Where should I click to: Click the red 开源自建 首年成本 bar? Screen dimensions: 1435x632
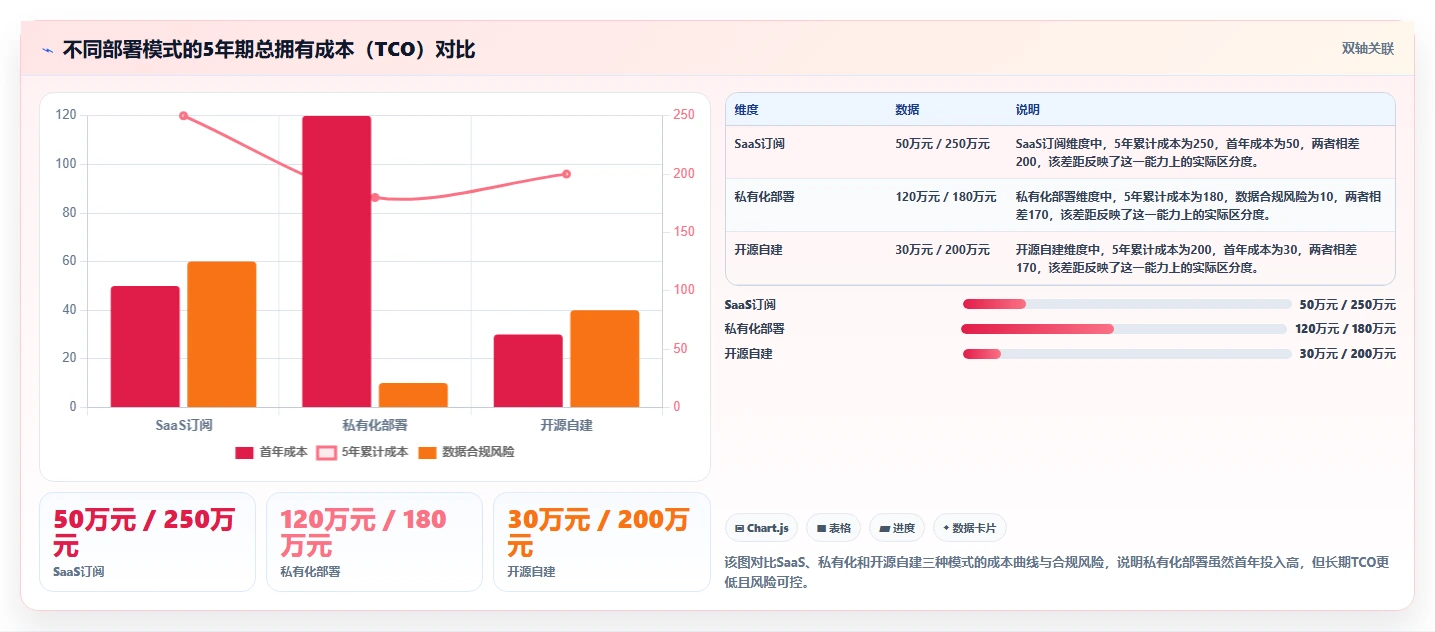tap(528, 371)
